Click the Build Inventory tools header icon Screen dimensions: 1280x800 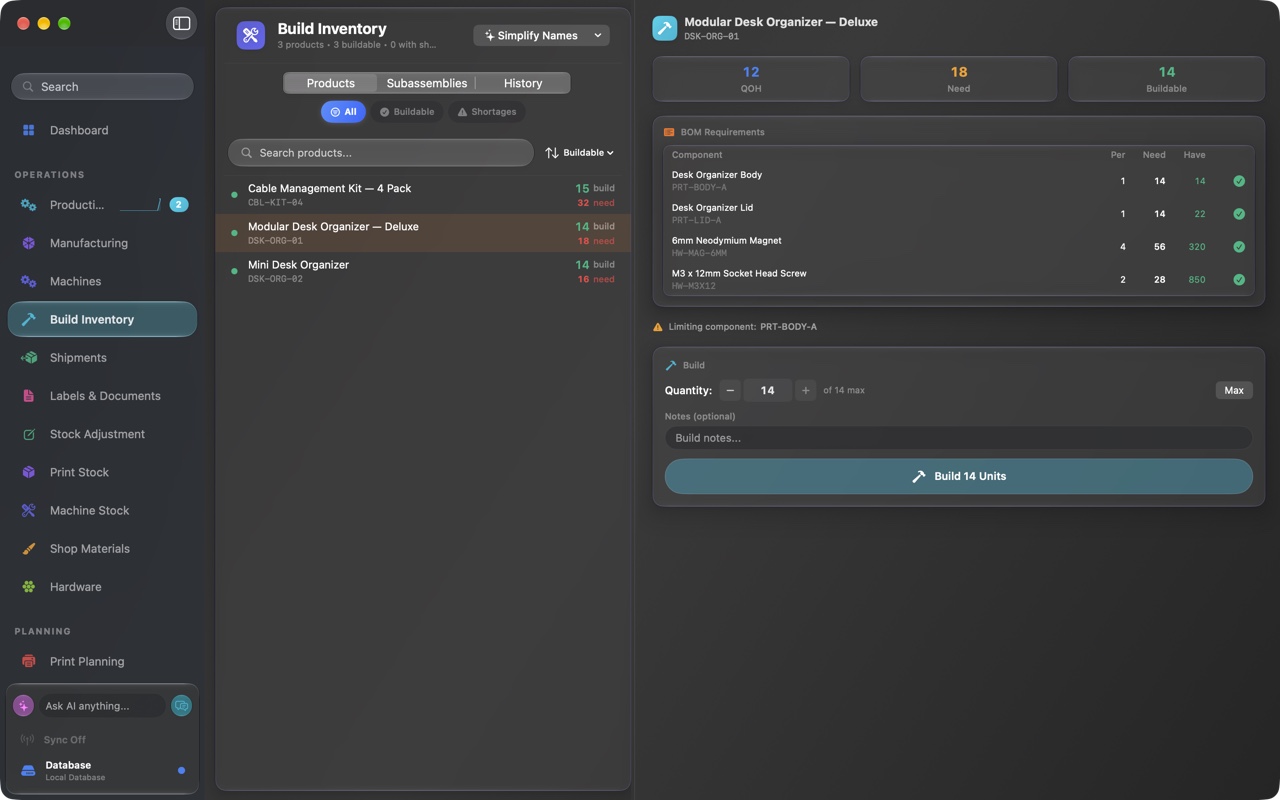[x=251, y=35]
